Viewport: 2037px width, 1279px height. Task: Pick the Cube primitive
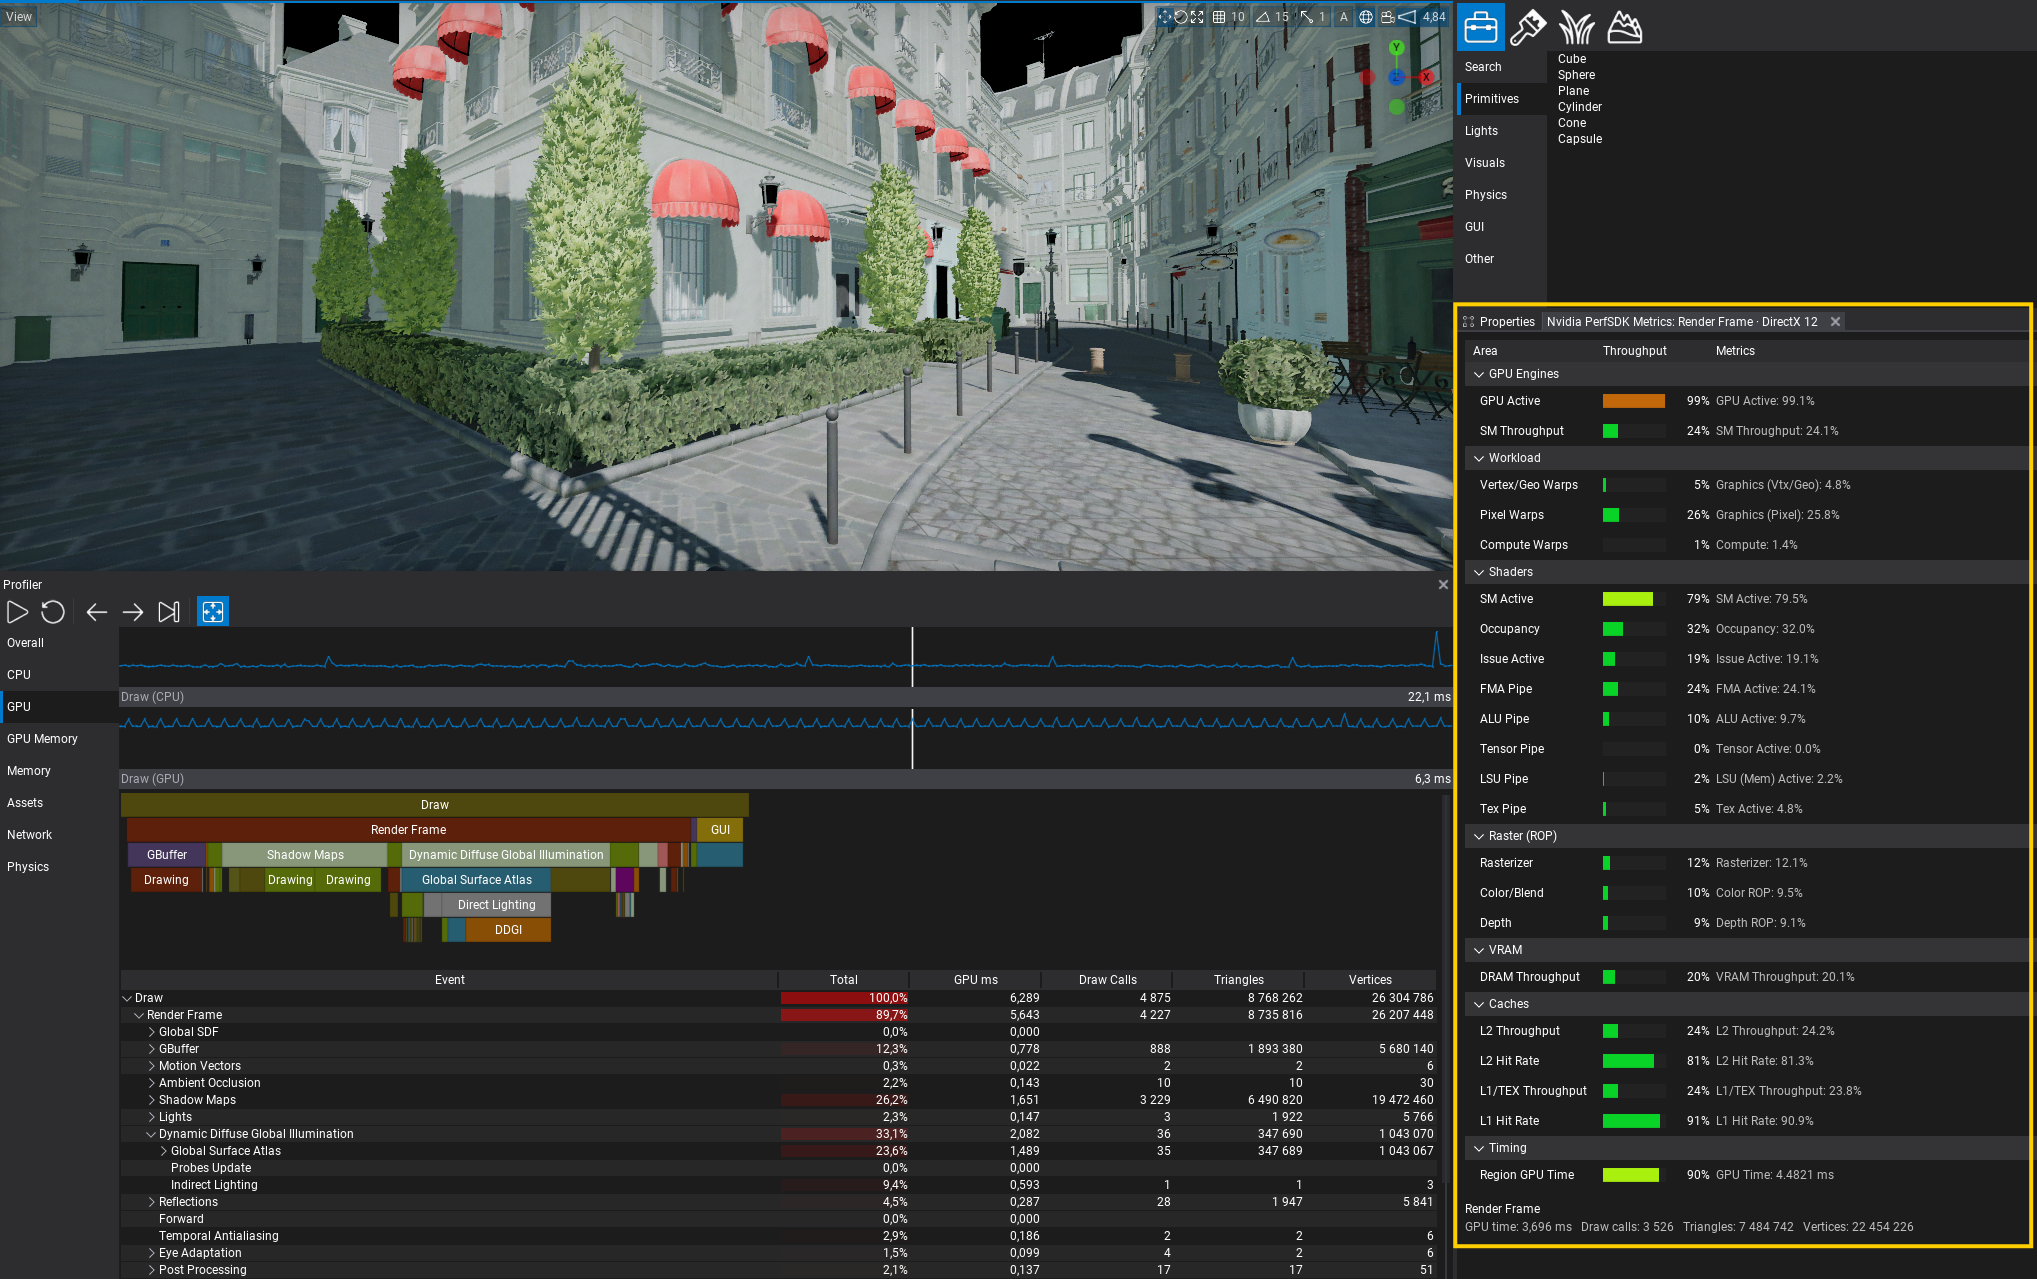tap(1572, 59)
